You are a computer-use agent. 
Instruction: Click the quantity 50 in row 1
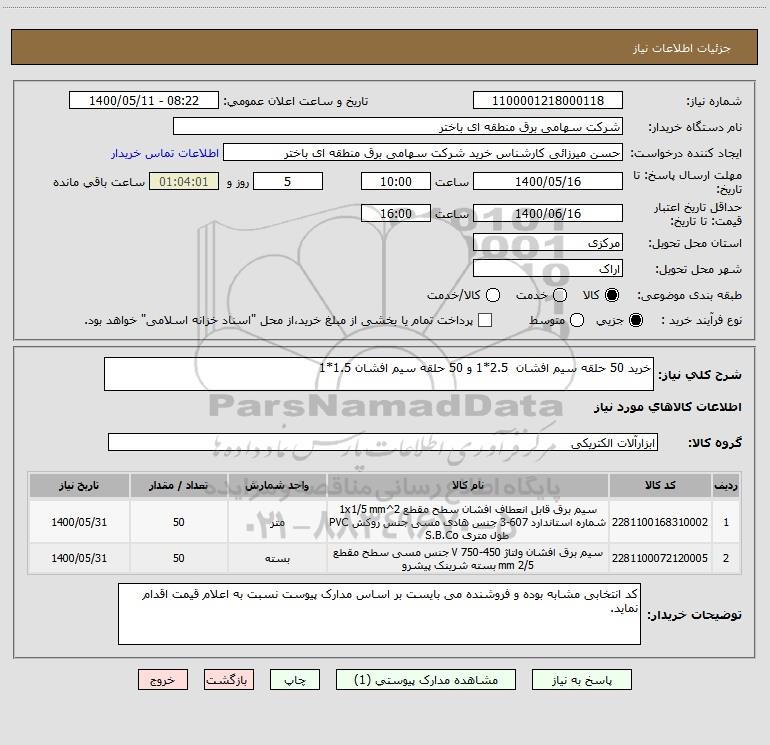coord(179,522)
